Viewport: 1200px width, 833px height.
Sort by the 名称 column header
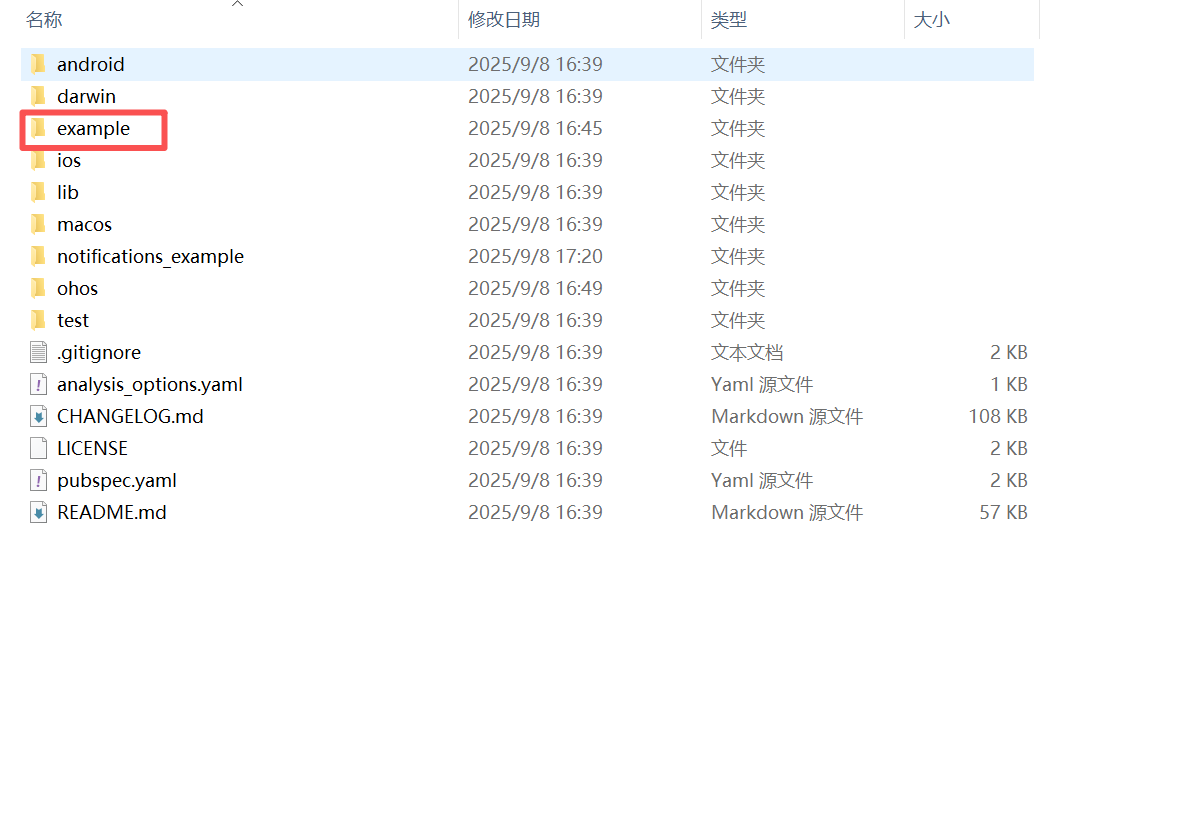[44, 19]
